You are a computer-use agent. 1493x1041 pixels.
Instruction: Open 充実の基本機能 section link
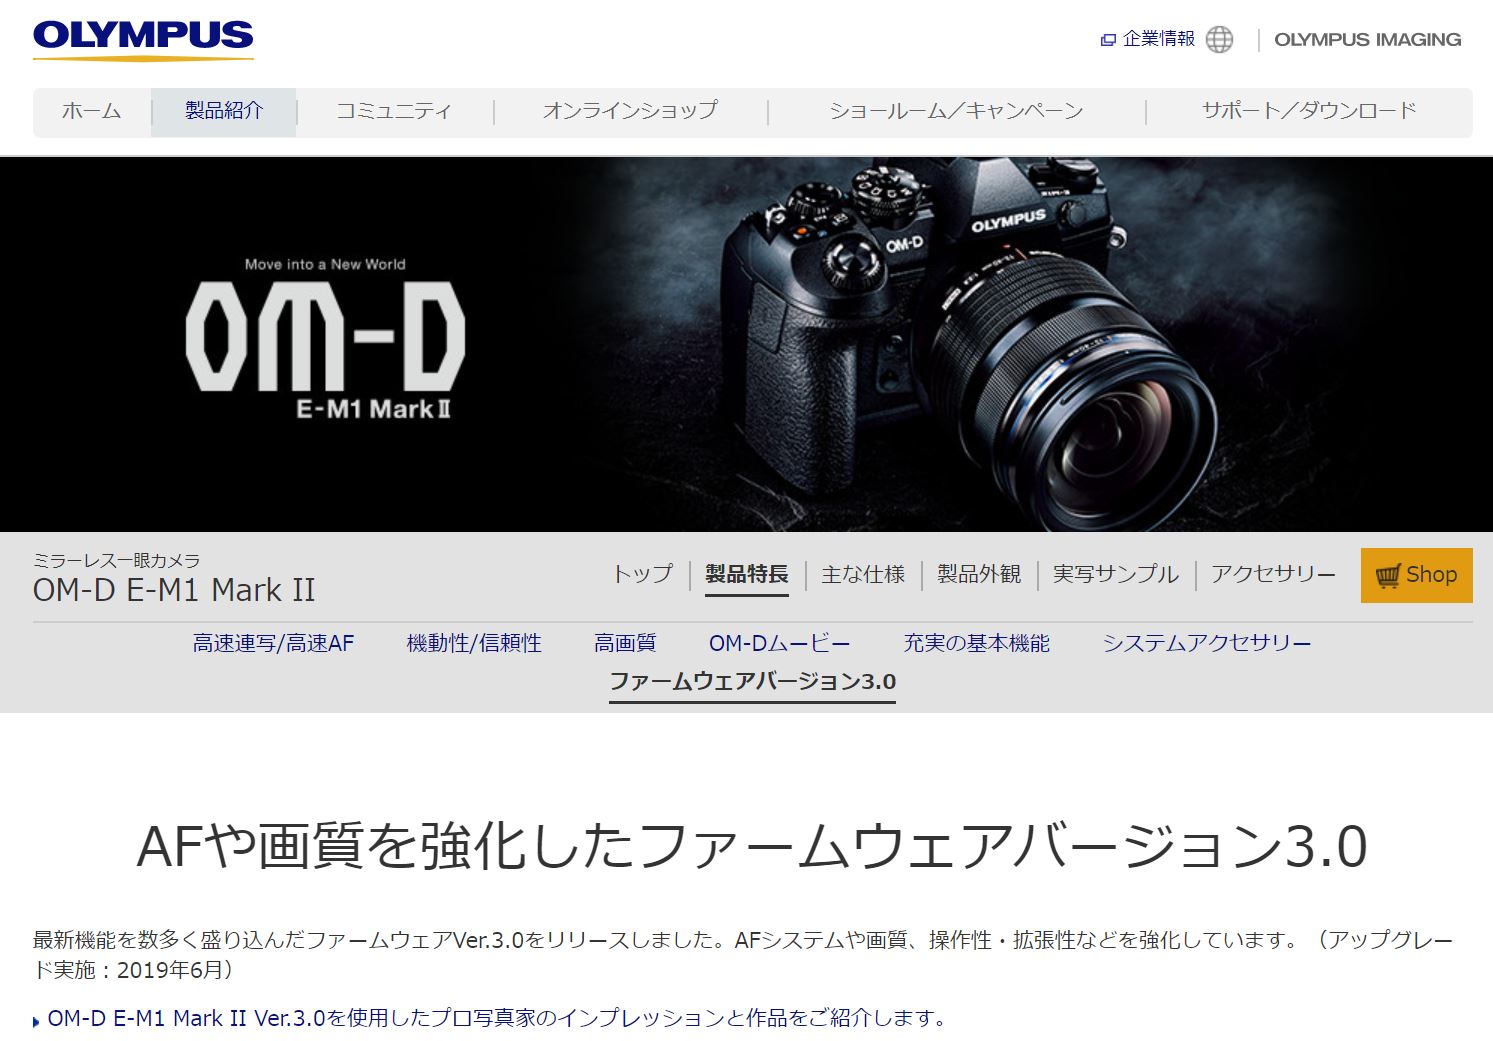(x=976, y=643)
